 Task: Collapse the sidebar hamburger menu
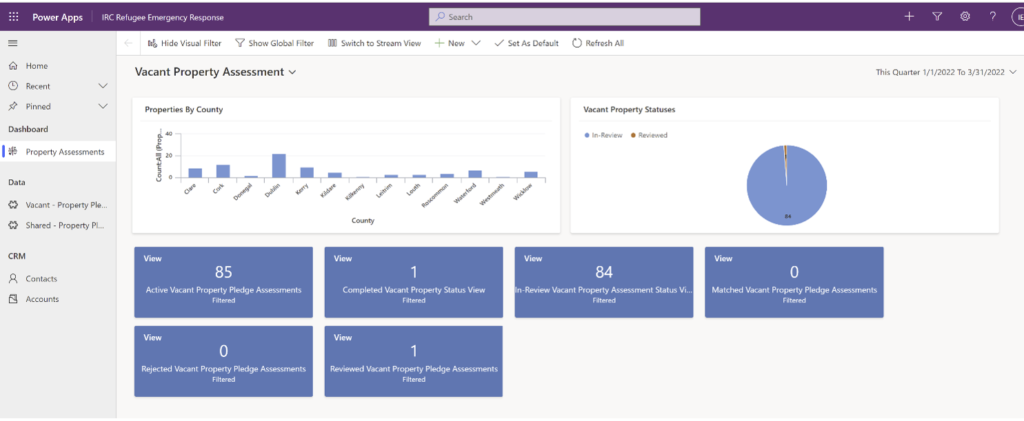[x=12, y=43]
